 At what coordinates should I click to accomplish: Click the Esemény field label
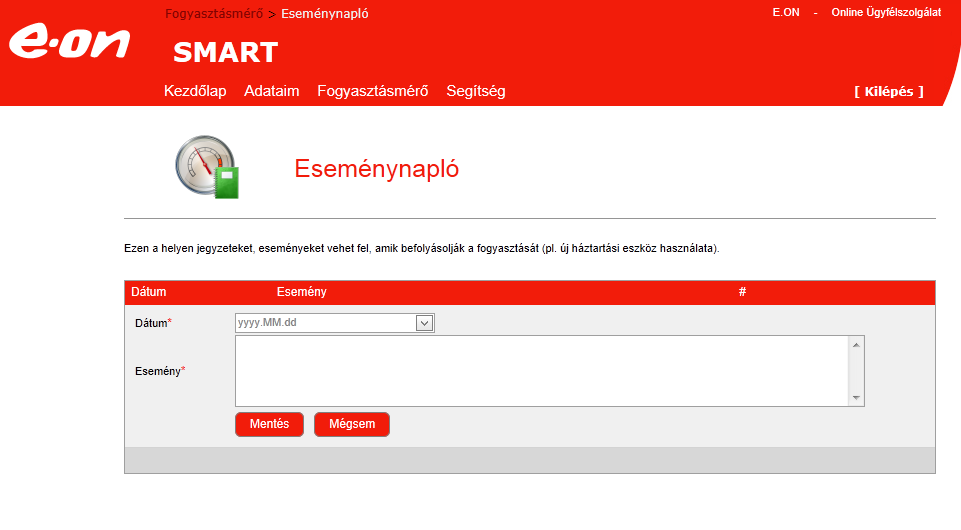[x=160, y=371]
